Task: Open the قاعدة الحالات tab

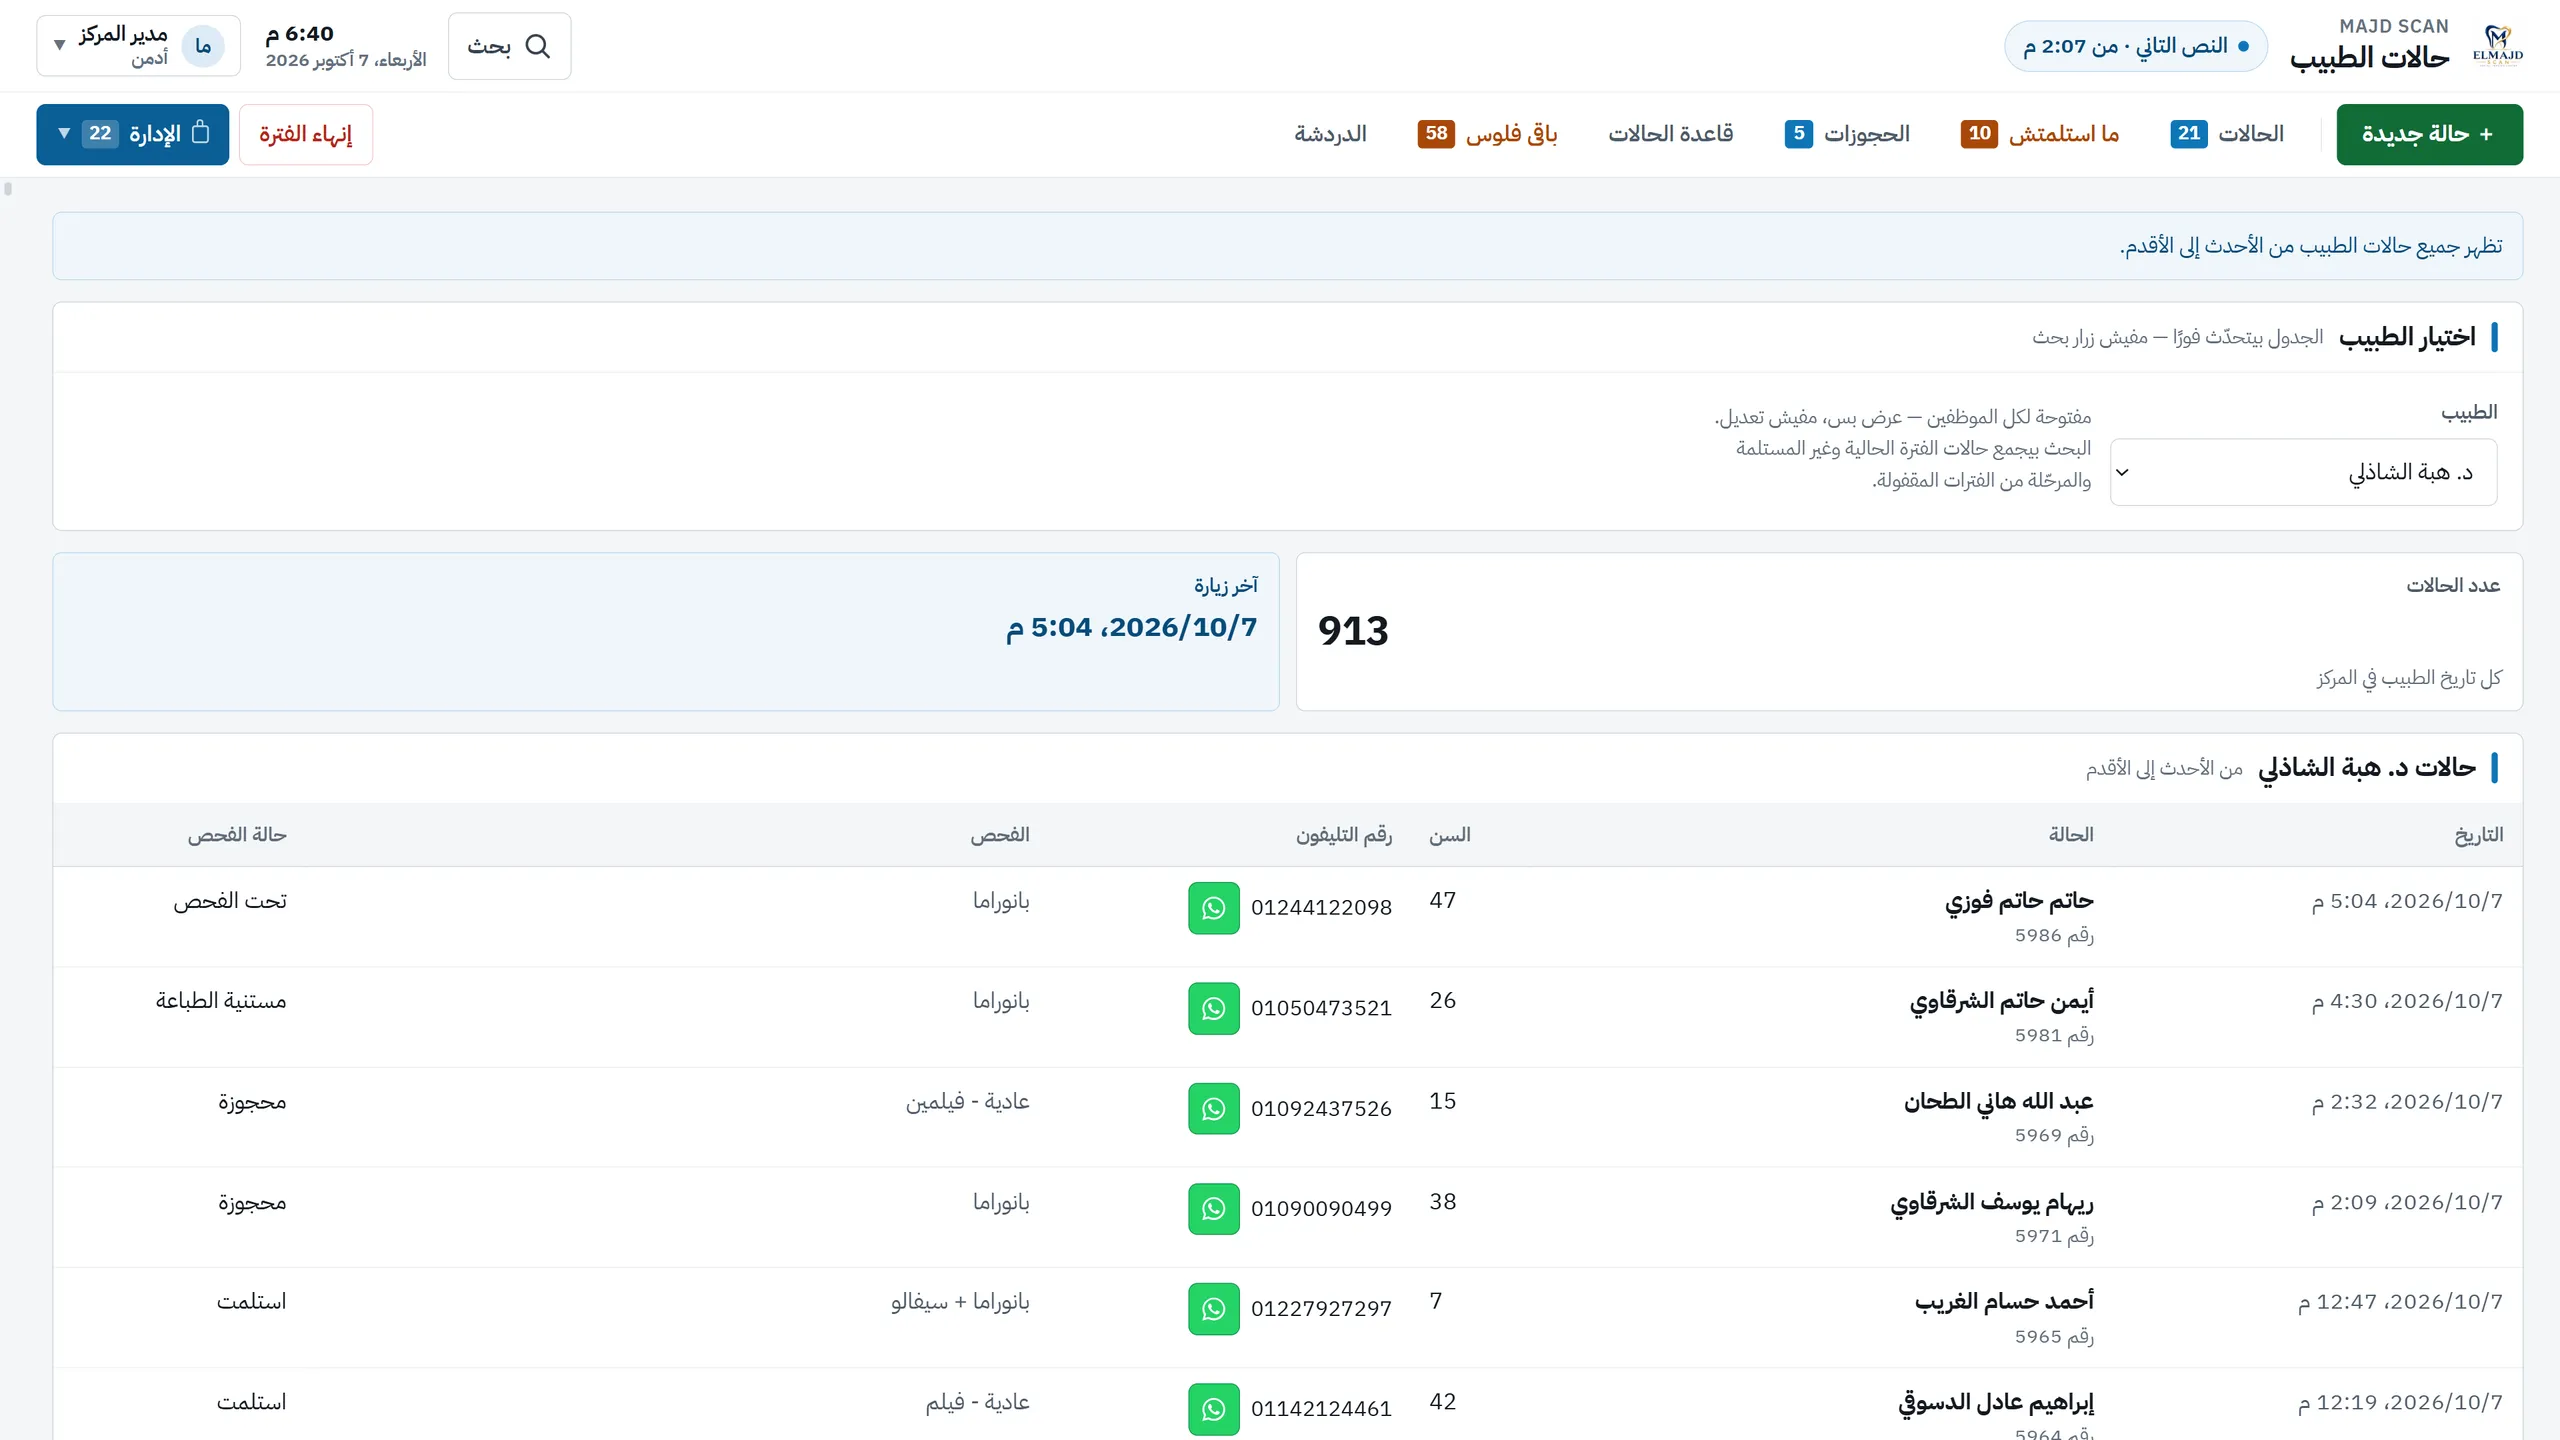Action: [x=1670, y=134]
